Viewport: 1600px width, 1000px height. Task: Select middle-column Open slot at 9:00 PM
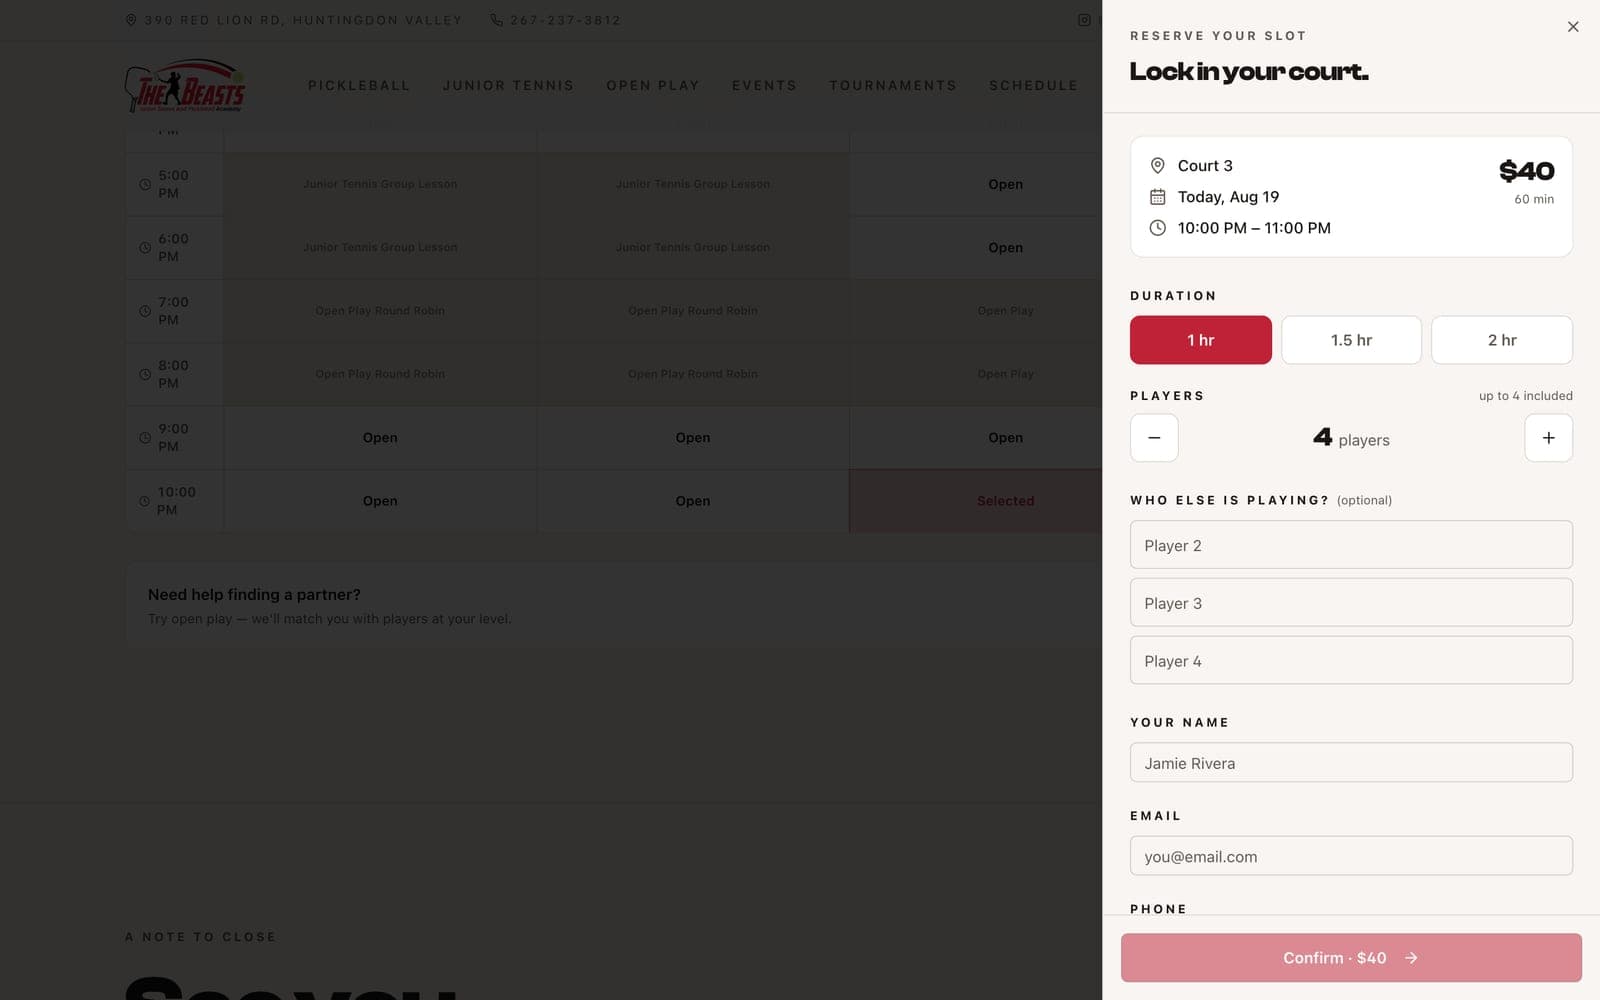pos(693,438)
